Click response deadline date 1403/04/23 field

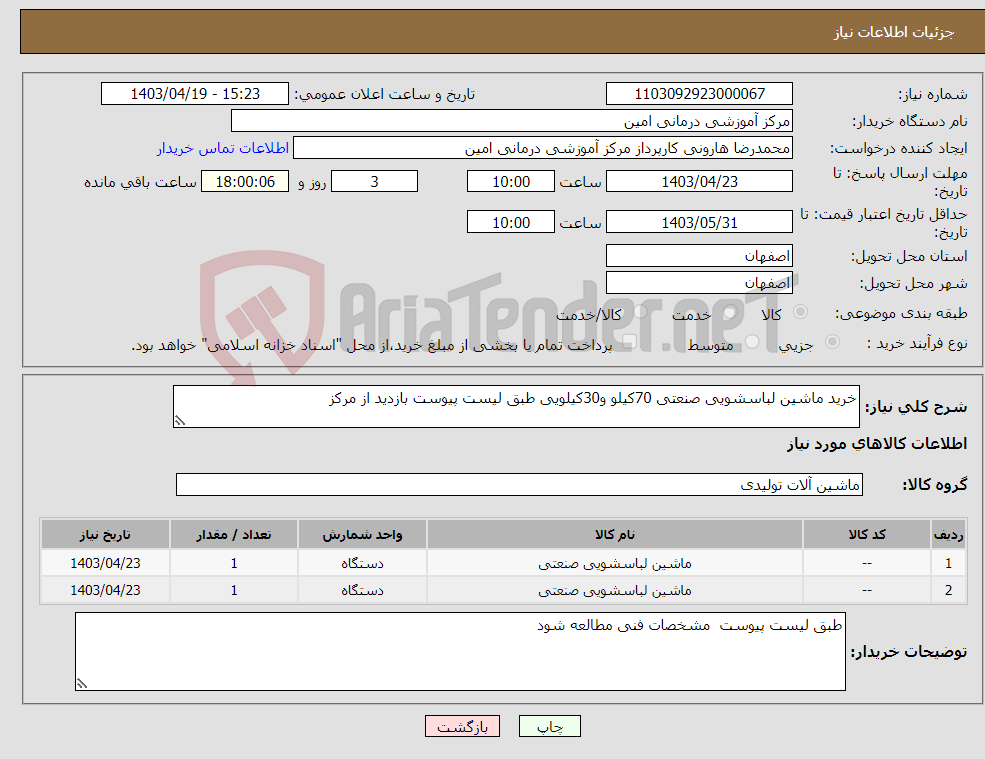click(x=699, y=182)
